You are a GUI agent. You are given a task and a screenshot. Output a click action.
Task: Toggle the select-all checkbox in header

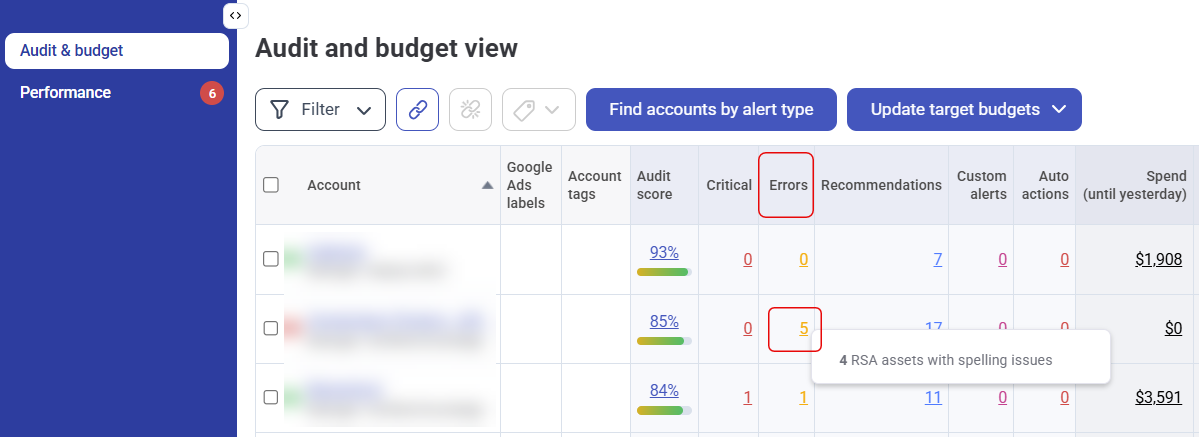271,185
